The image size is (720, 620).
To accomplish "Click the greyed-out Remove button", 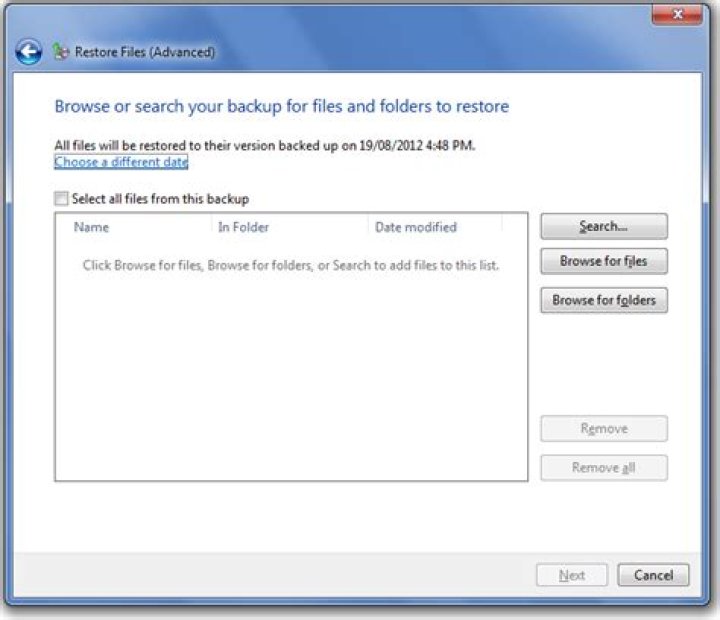I will 604,428.
